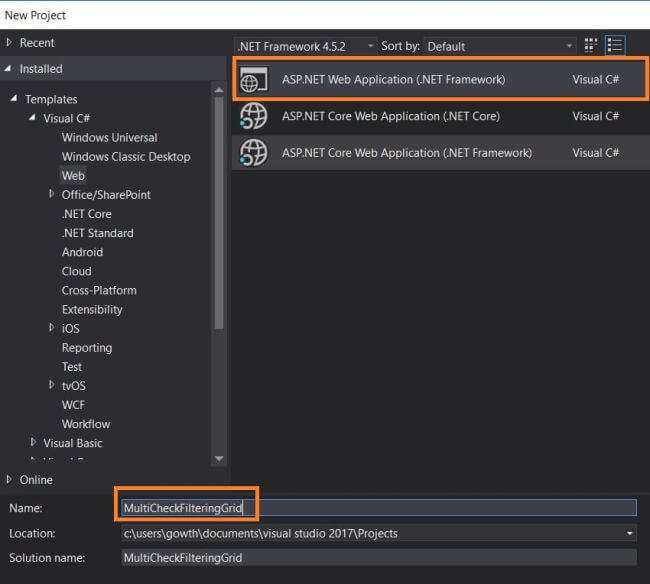Viewport: 650px width, 584px height.
Task: Expand the Recent section
Action: [x=9, y=42]
